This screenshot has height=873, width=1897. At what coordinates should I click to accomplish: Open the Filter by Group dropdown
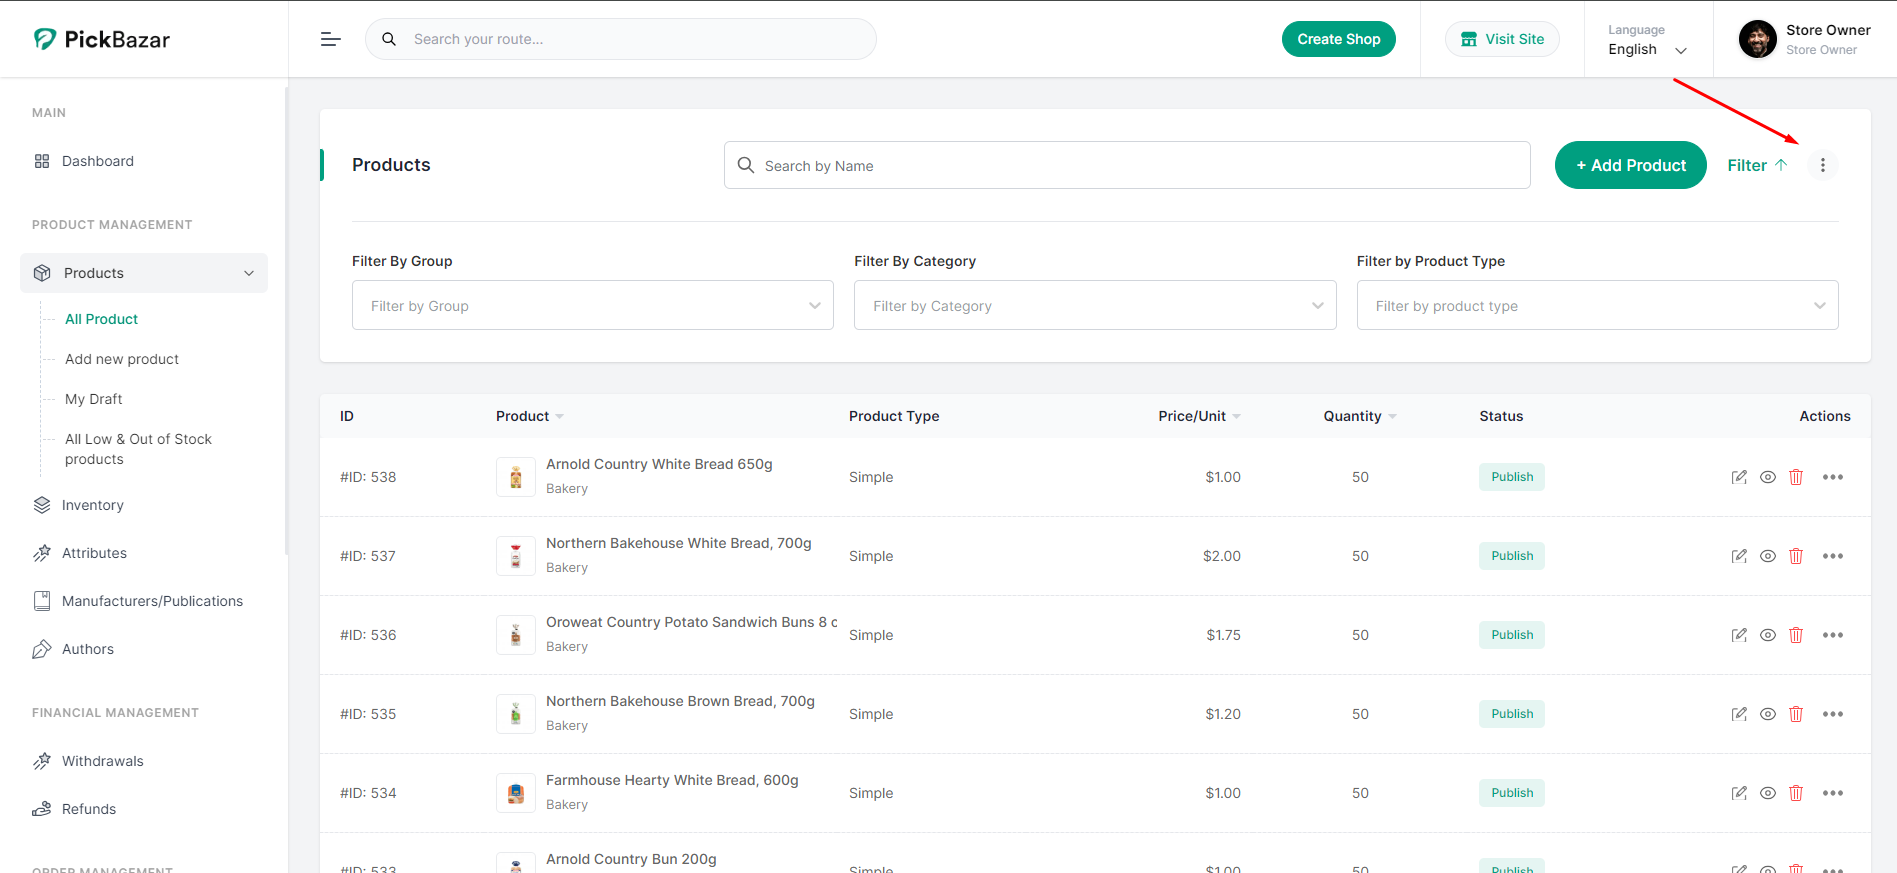pyautogui.click(x=592, y=305)
